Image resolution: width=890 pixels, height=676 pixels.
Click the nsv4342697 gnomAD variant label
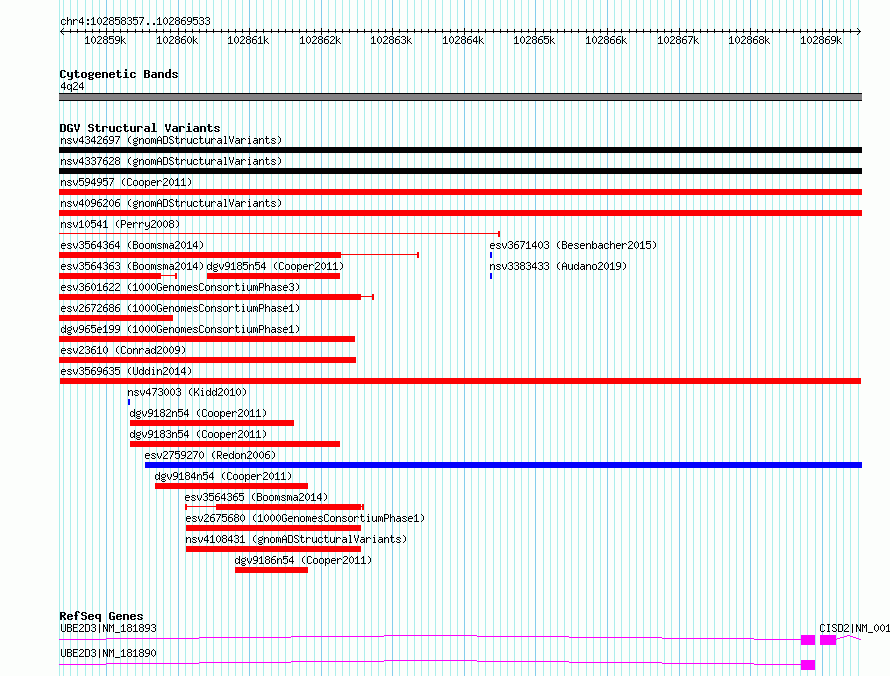171,140
